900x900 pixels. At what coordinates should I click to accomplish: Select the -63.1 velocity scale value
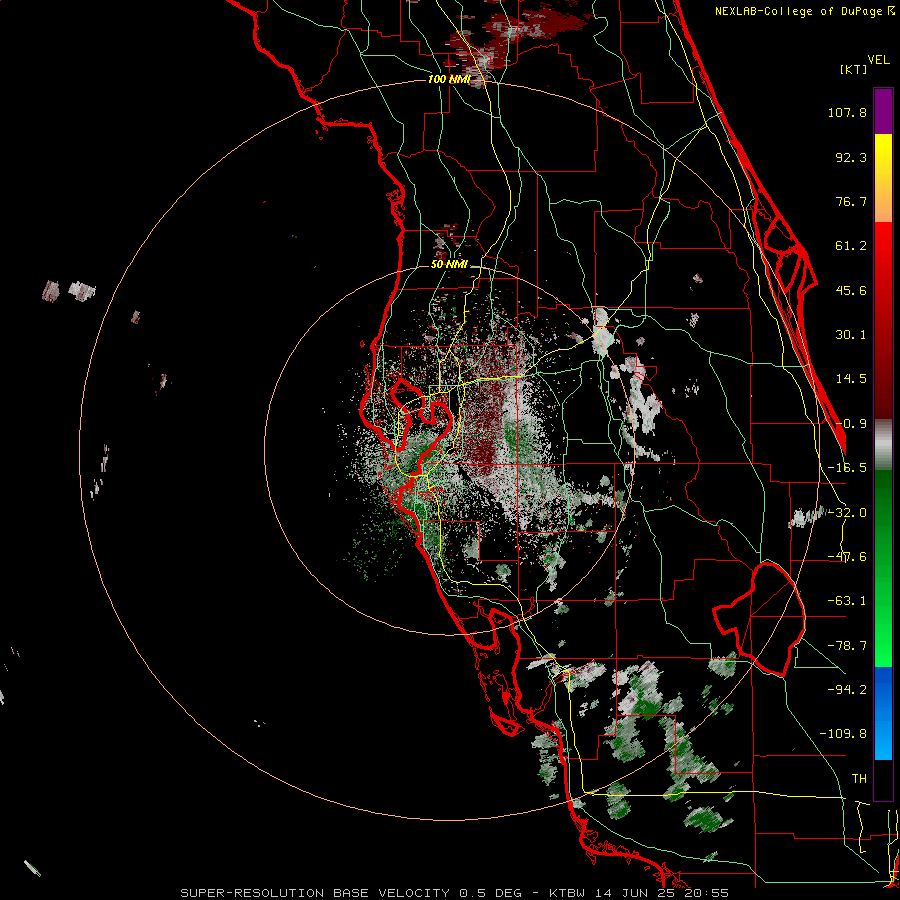(x=847, y=601)
